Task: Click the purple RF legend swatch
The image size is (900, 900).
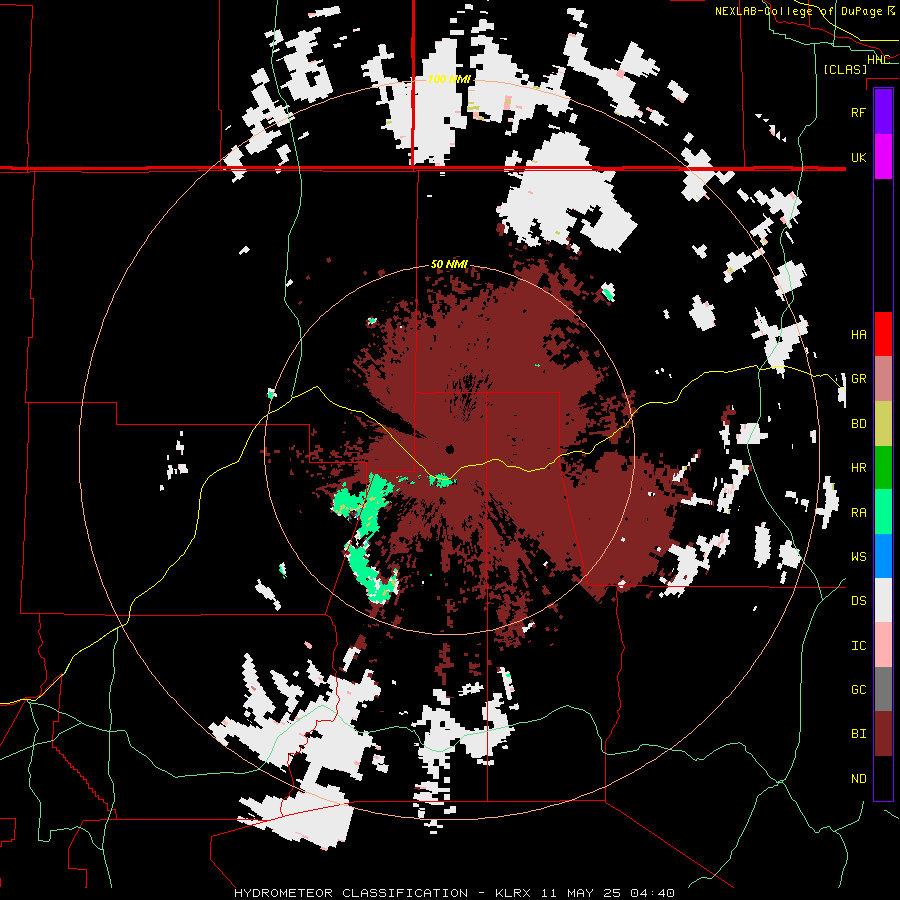Action: [x=883, y=112]
